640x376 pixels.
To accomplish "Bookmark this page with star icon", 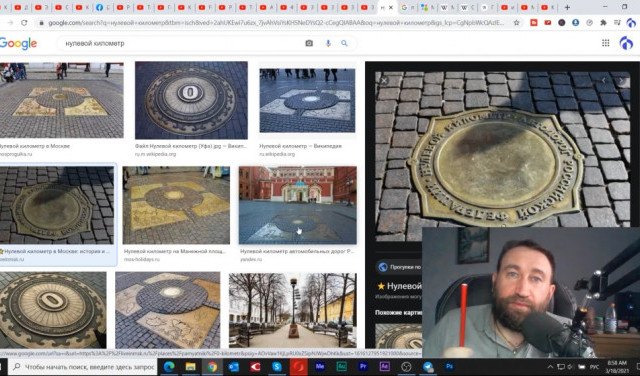I will pos(516,23).
